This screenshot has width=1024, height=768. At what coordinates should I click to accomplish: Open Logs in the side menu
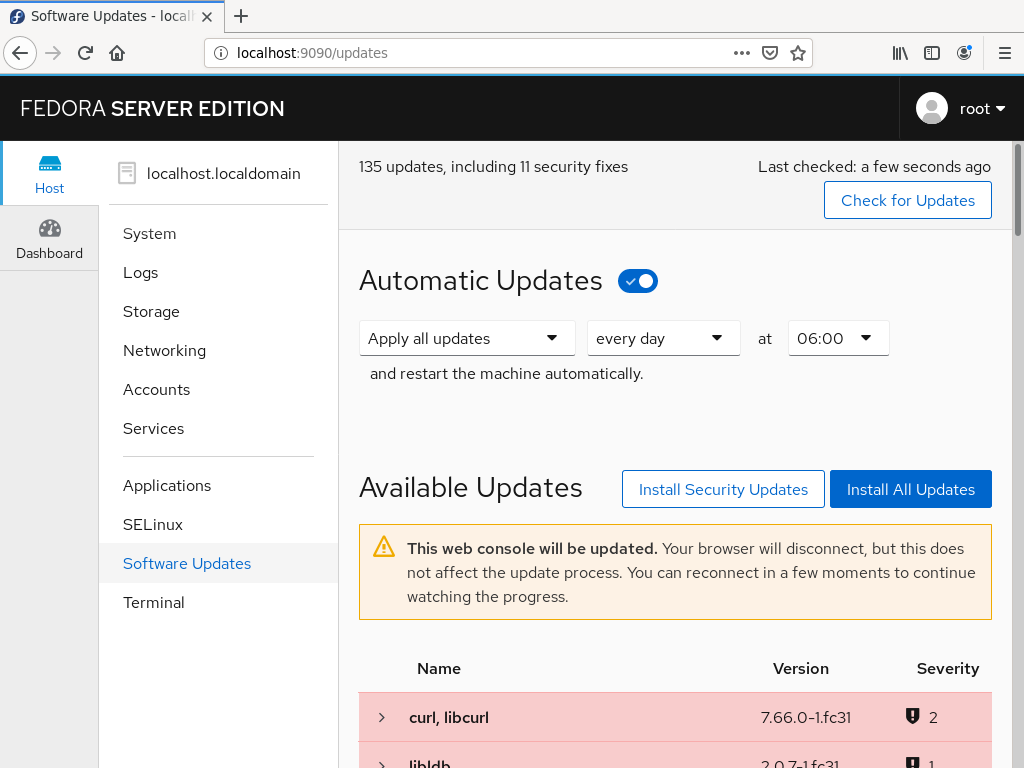pyautogui.click(x=140, y=273)
